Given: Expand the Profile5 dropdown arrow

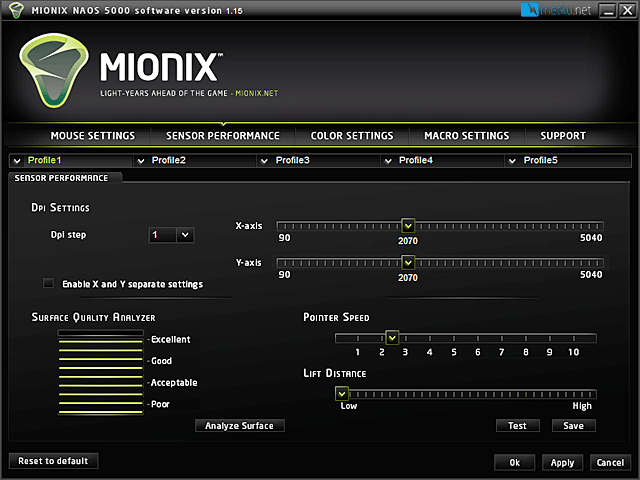Looking at the screenshot, I should [512, 161].
